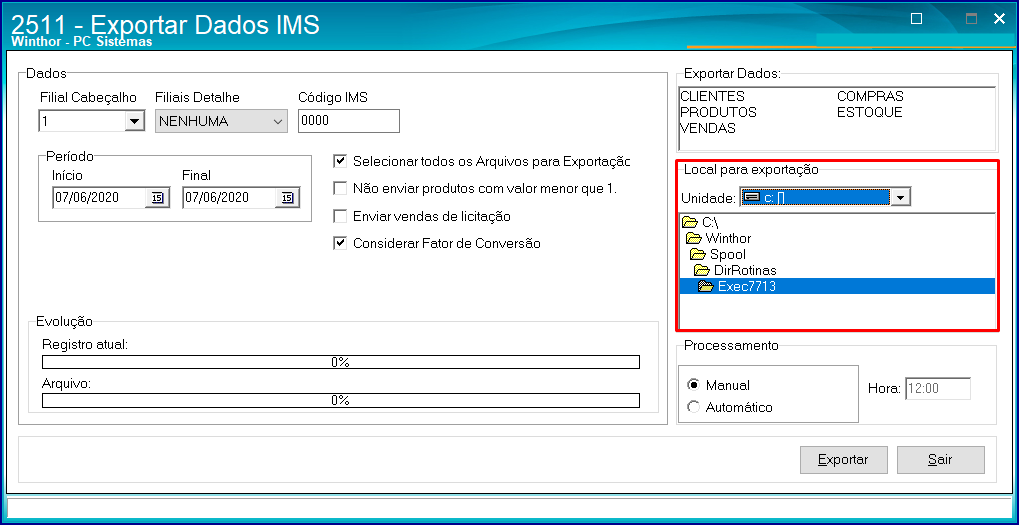Enable Não enviar produtos com valor menor
This screenshot has width=1019, height=525.
(340, 188)
